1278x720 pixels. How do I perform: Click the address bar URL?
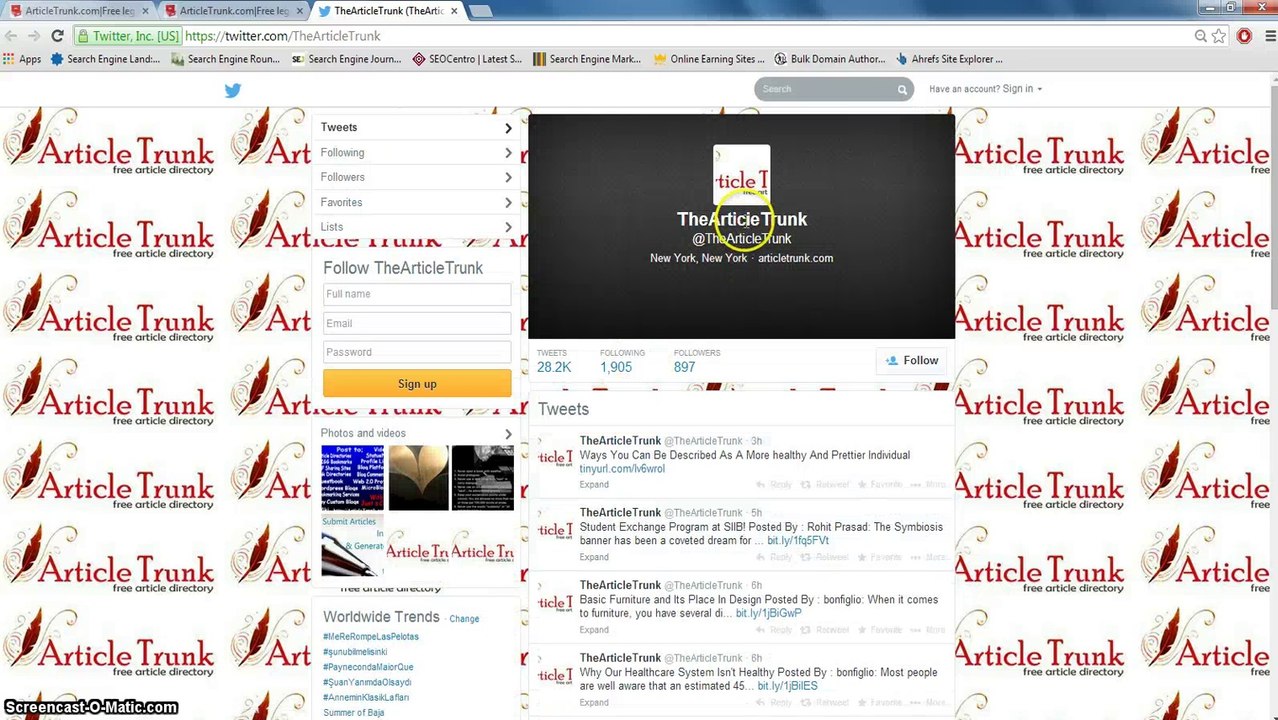(283, 36)
